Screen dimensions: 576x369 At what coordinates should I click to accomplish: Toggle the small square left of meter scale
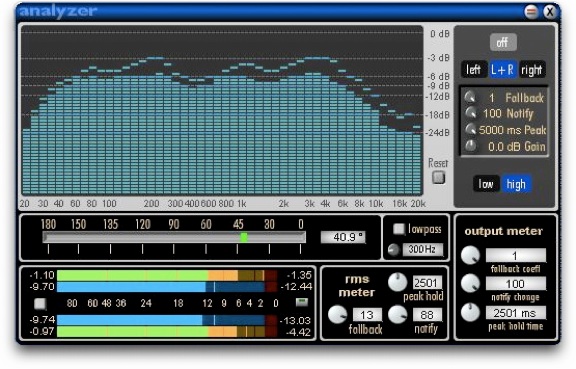coord(40,304)
